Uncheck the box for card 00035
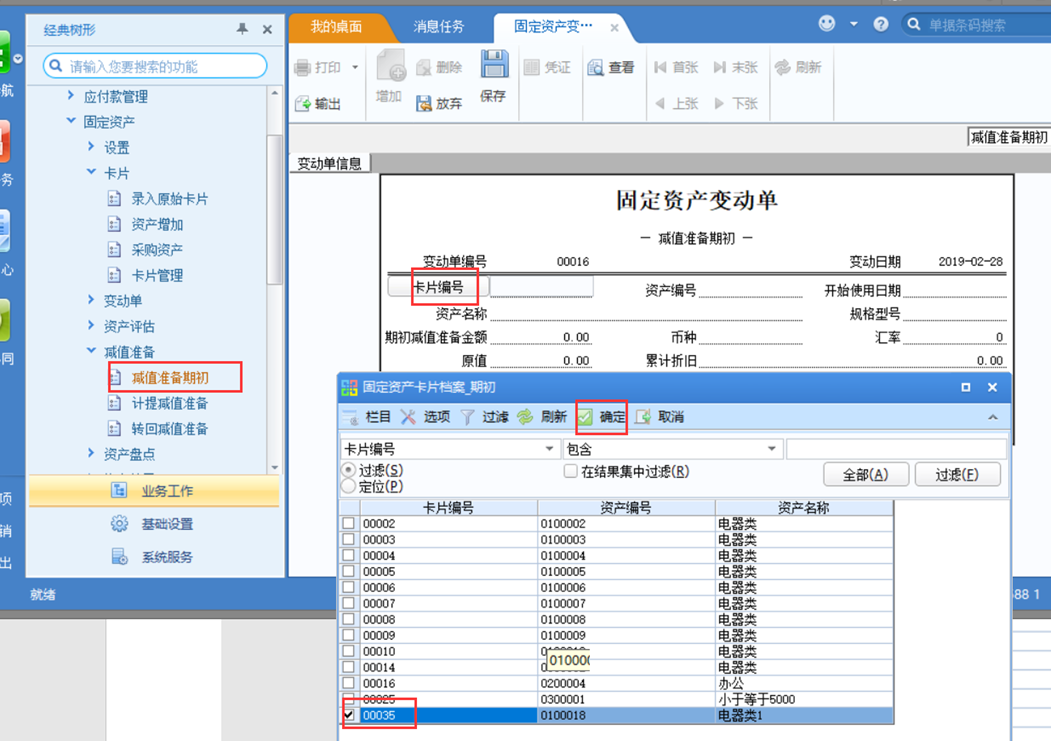 click(349, 715)
